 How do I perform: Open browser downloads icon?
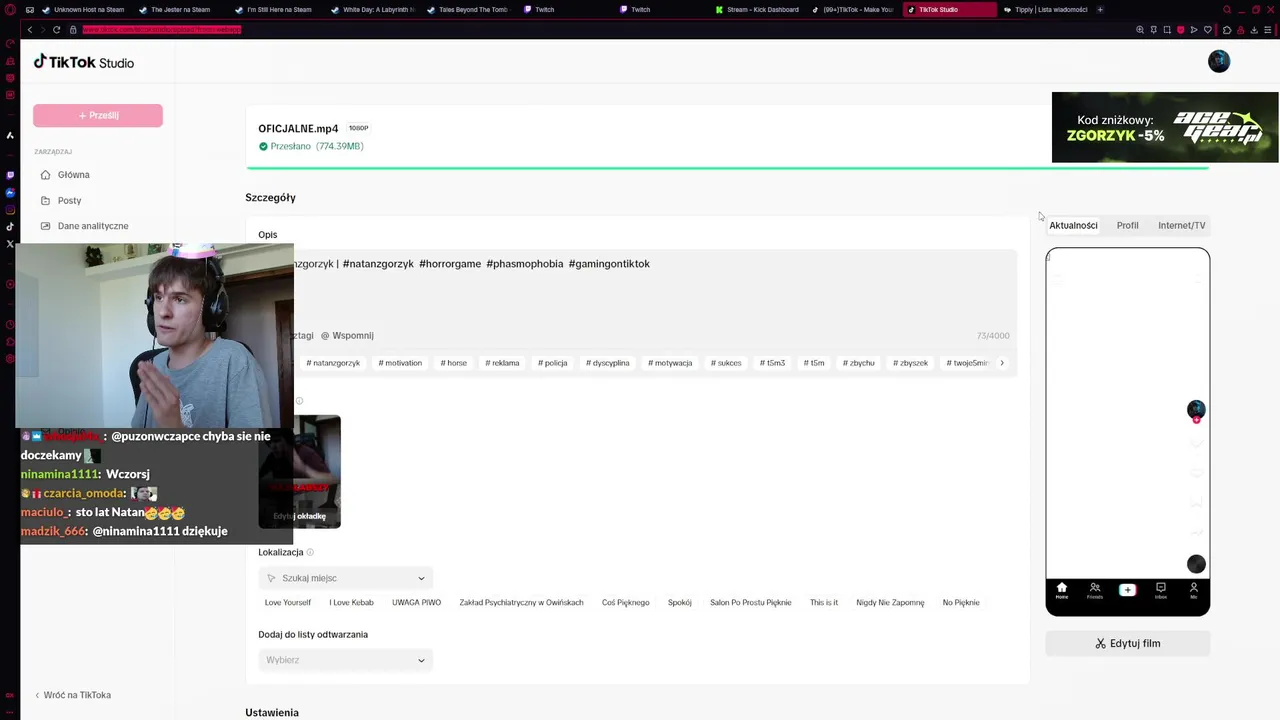click(1254, 30)
